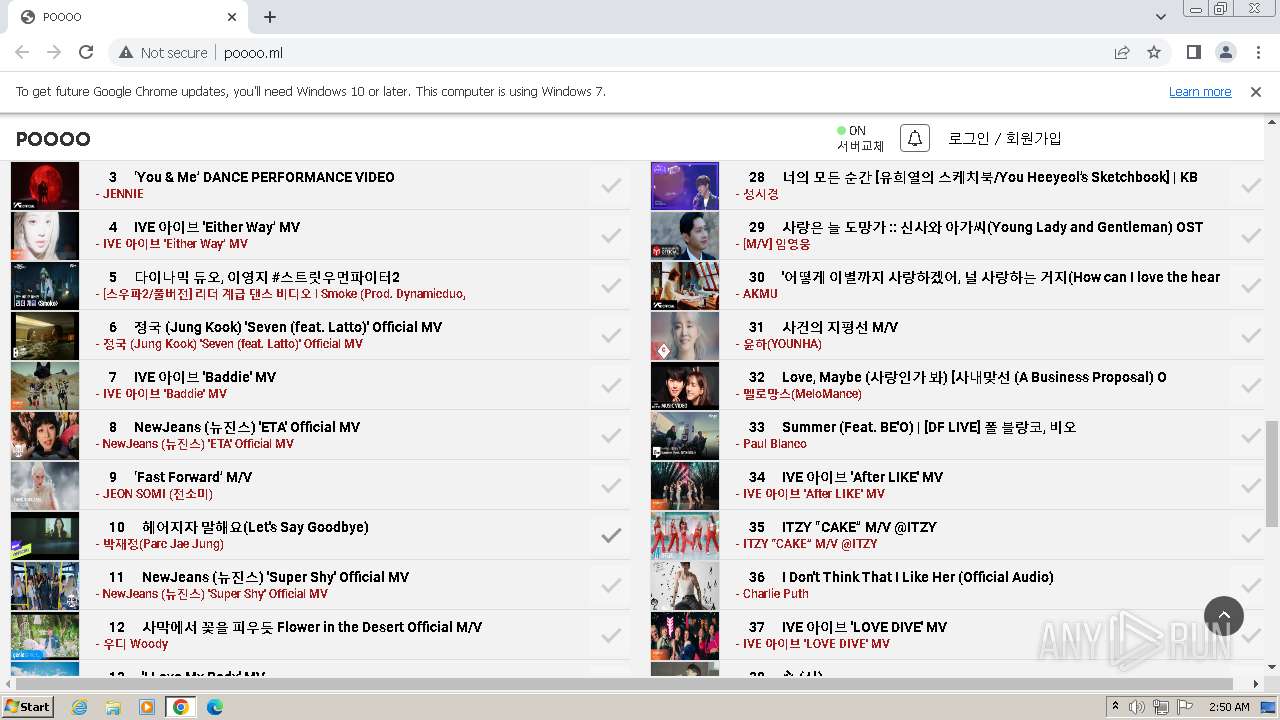
Task: Mark the check for 'Fast Forward' M/V
Action: 611,485
